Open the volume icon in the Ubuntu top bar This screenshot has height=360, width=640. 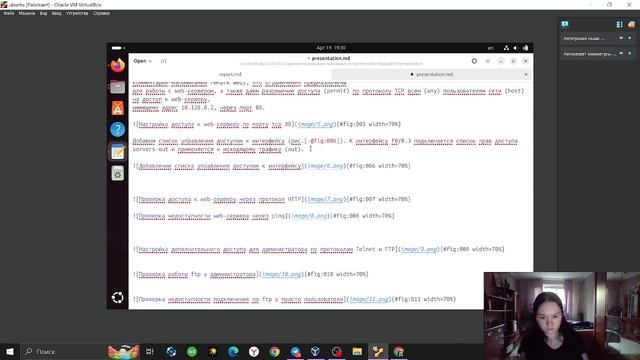point(516,48)
